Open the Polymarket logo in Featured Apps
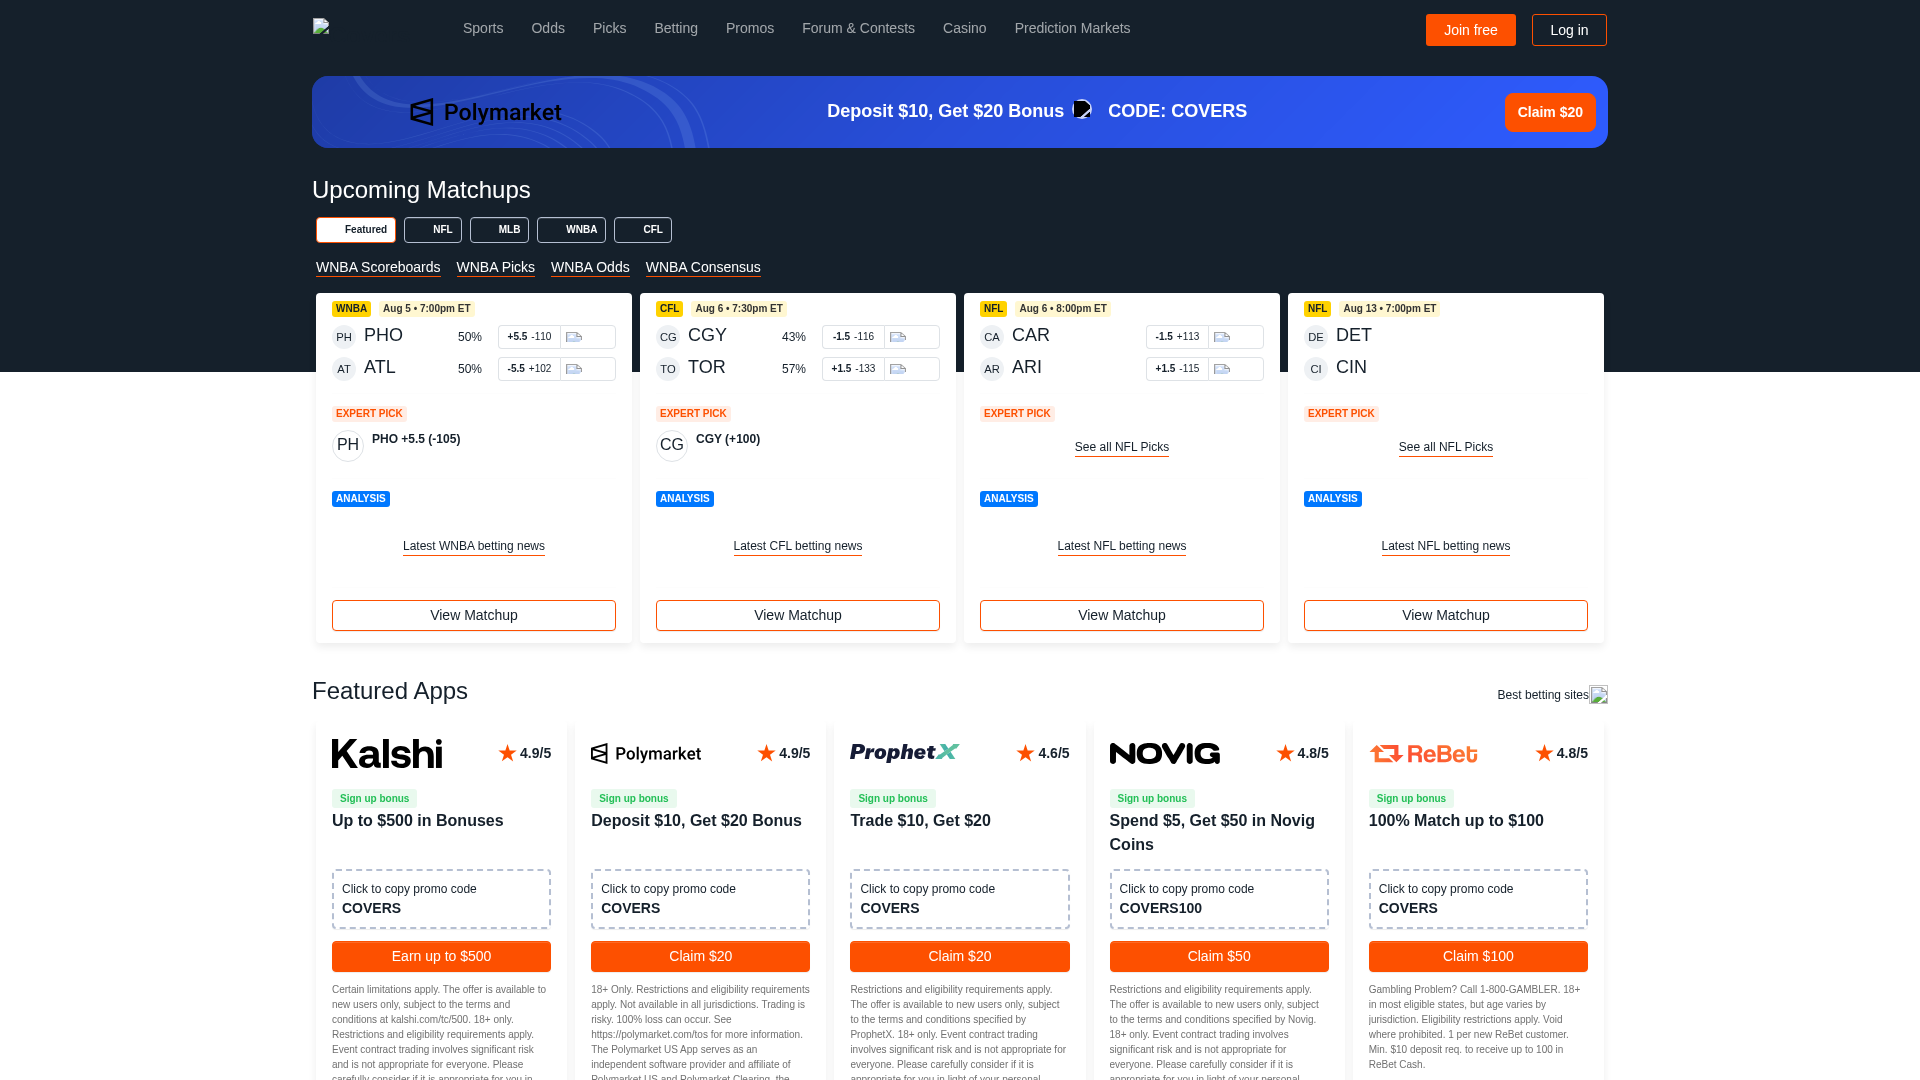The height and width of the screenshot is (1080, 1920). click(646, 754)
